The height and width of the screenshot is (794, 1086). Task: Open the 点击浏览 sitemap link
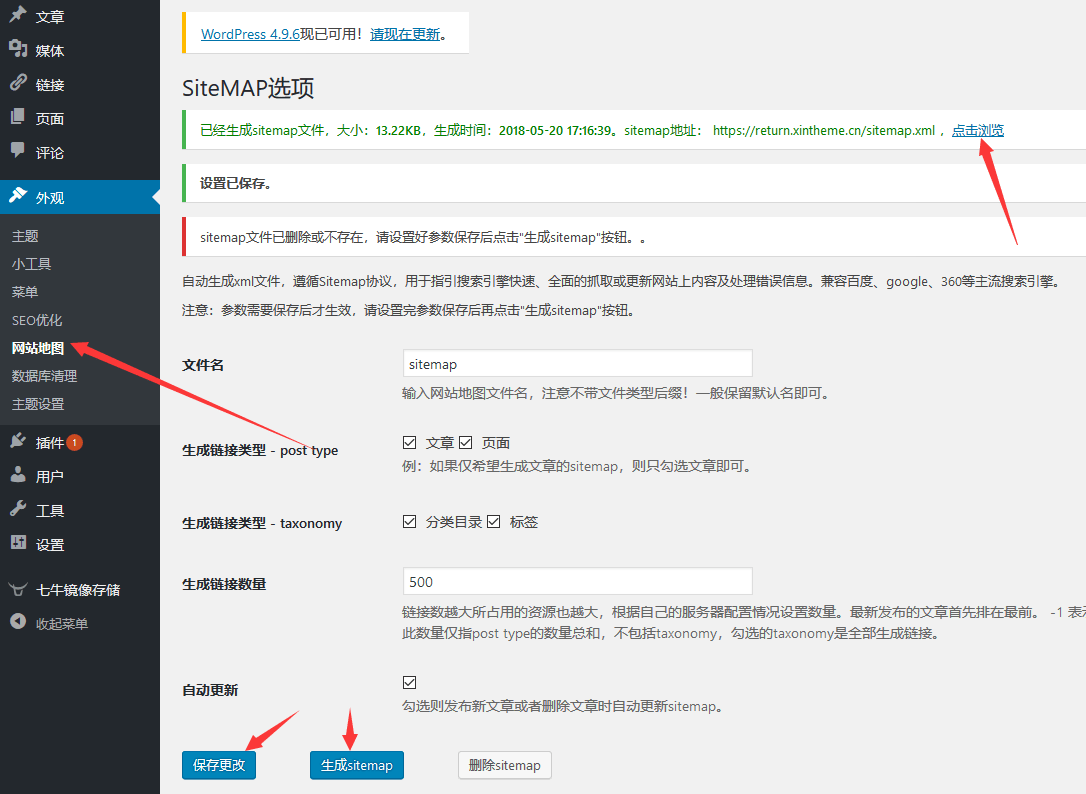pos(977,130)
